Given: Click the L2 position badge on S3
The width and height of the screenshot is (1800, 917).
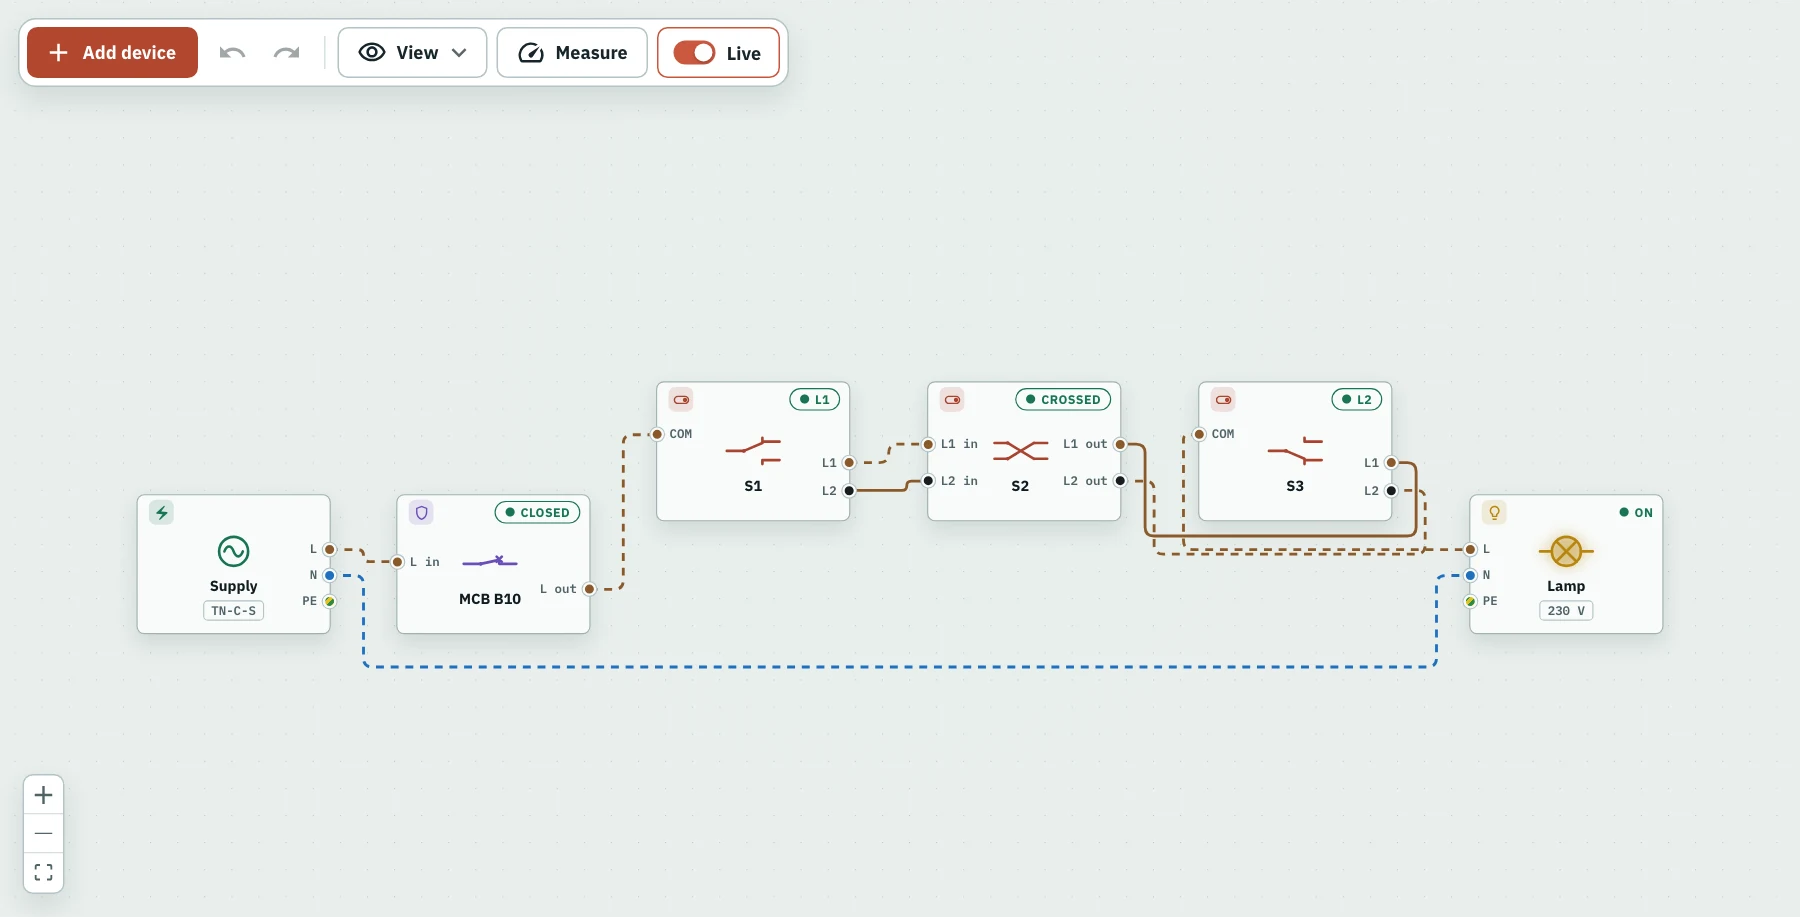Looking at the screenshot, I should coord(1356,399).
